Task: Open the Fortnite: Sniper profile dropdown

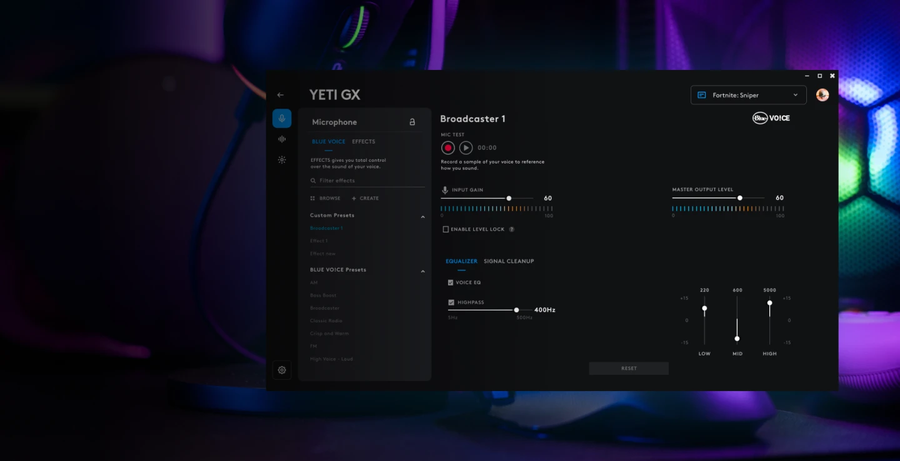Action: 748,95
